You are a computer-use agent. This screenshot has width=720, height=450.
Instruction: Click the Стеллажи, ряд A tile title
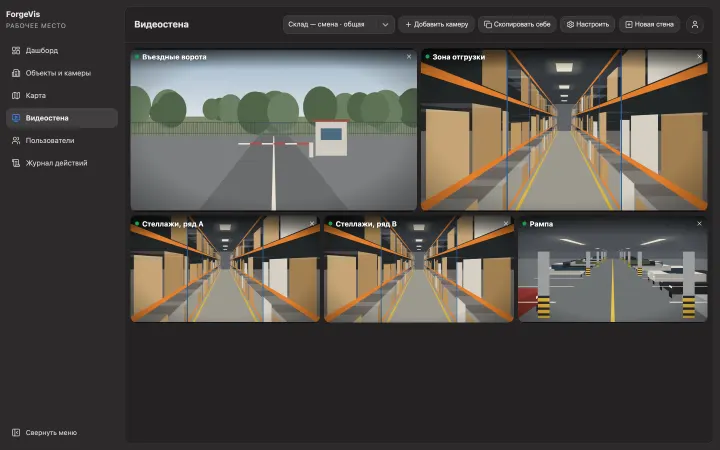click(x=173, y=224)
